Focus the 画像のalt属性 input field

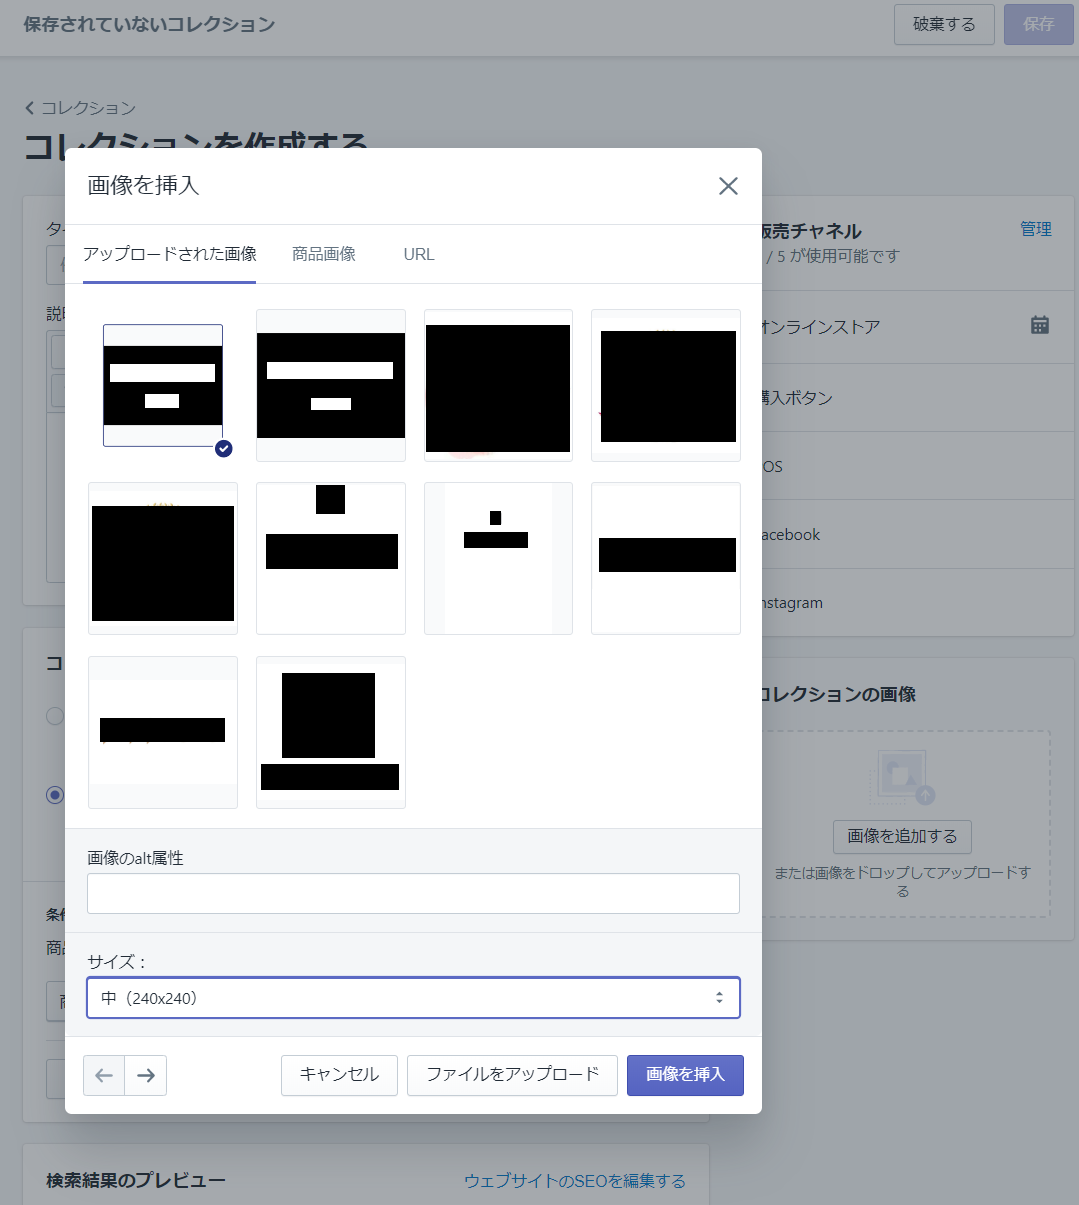click(413, 893)
